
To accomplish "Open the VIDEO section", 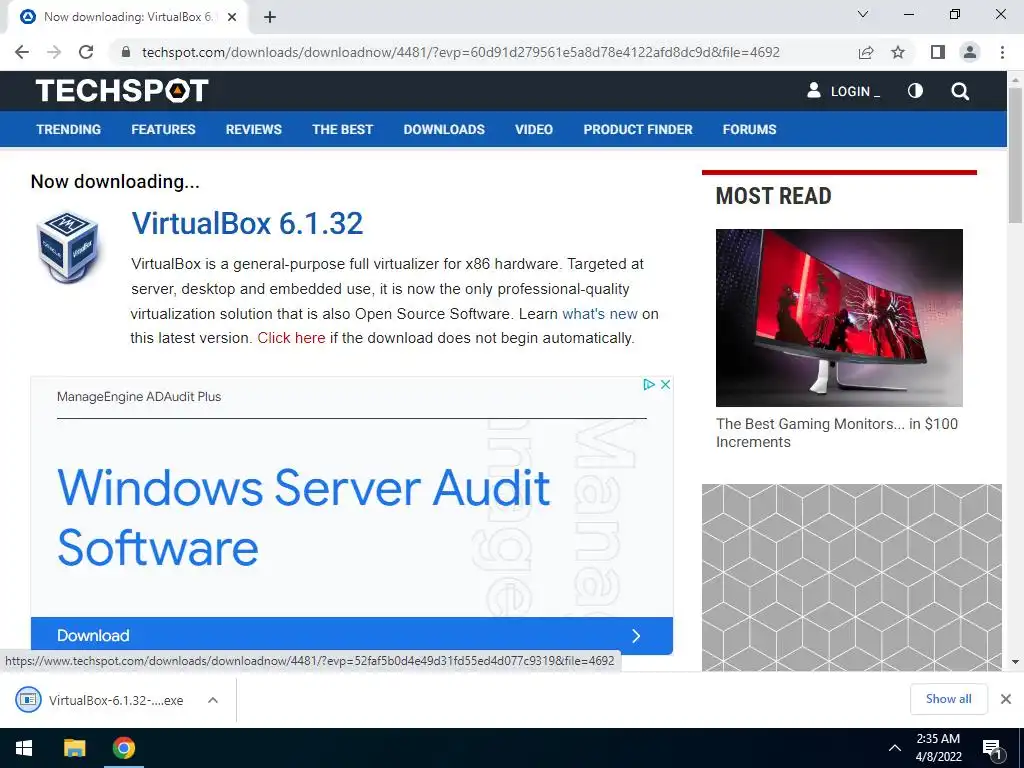I will point(534,129).
